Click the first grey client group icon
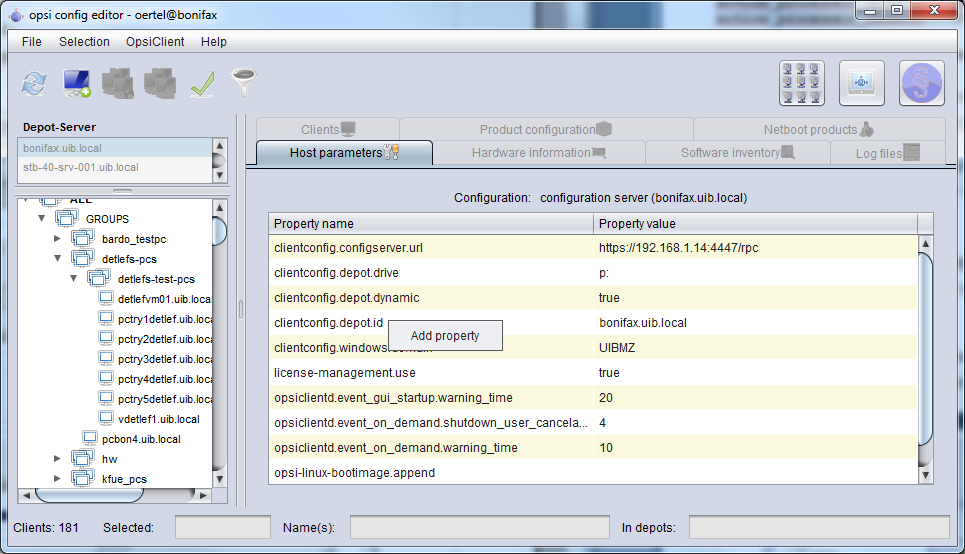The image size is (965, 554). click(118, 83)
